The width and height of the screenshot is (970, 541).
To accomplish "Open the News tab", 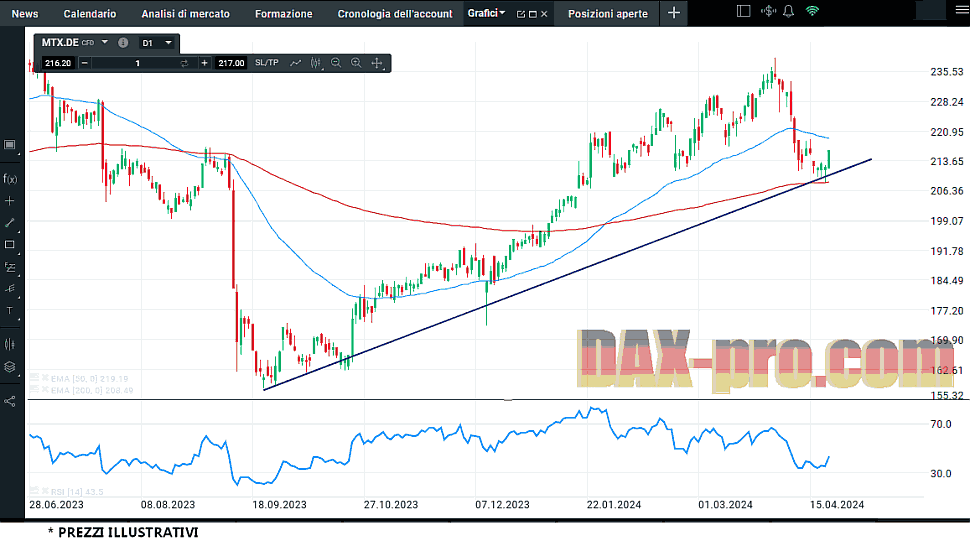I will click(x=25, y=14).
